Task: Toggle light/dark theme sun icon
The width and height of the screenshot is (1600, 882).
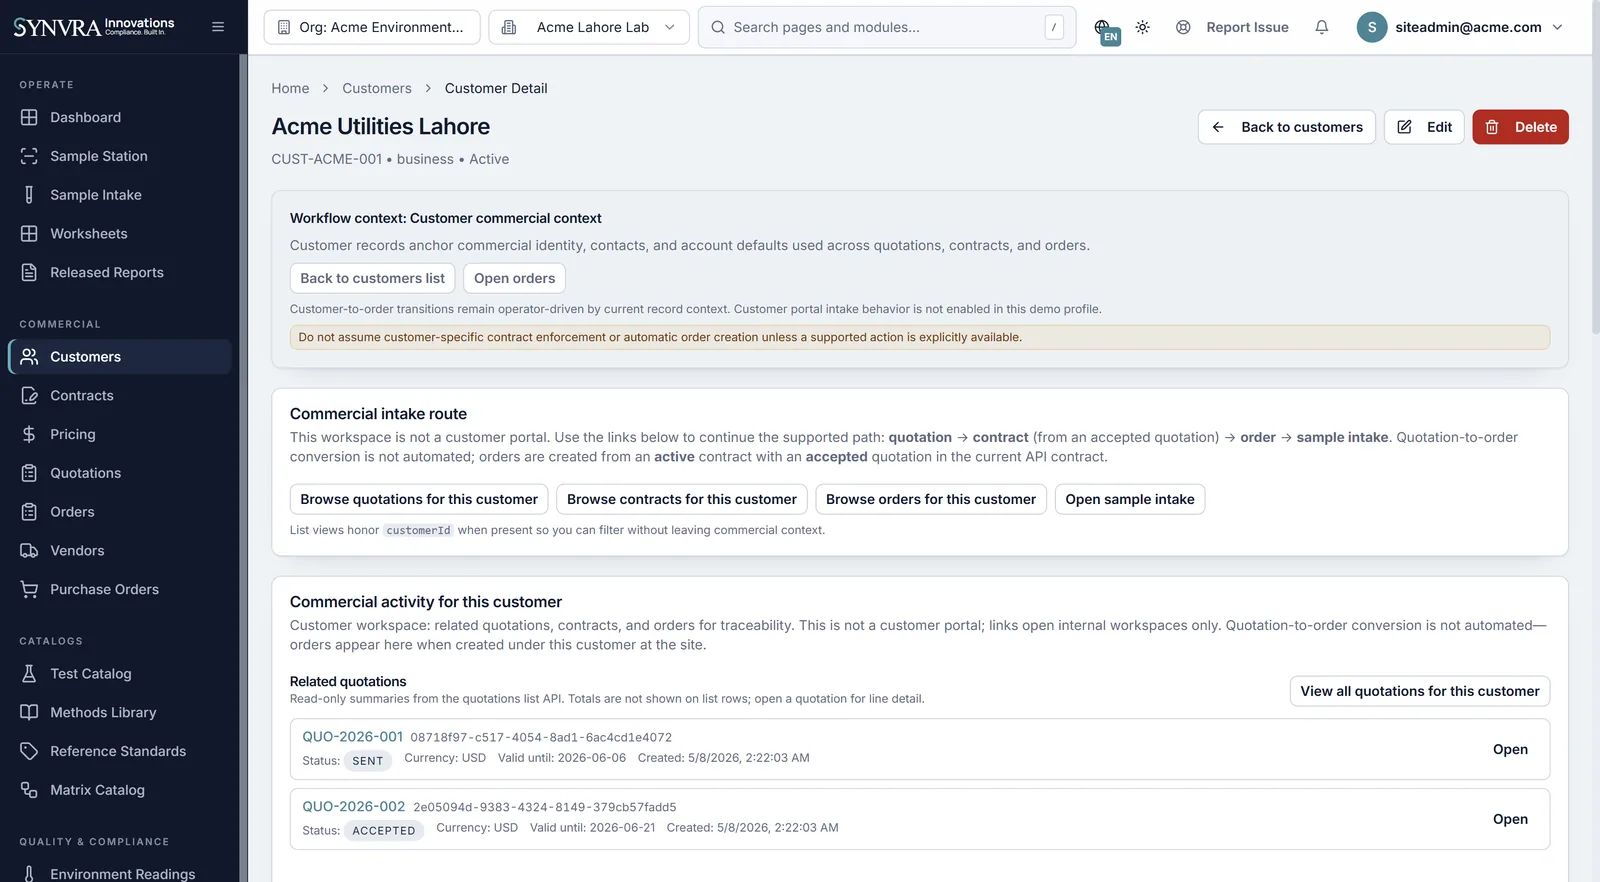Action: [x=1142, y=27]
